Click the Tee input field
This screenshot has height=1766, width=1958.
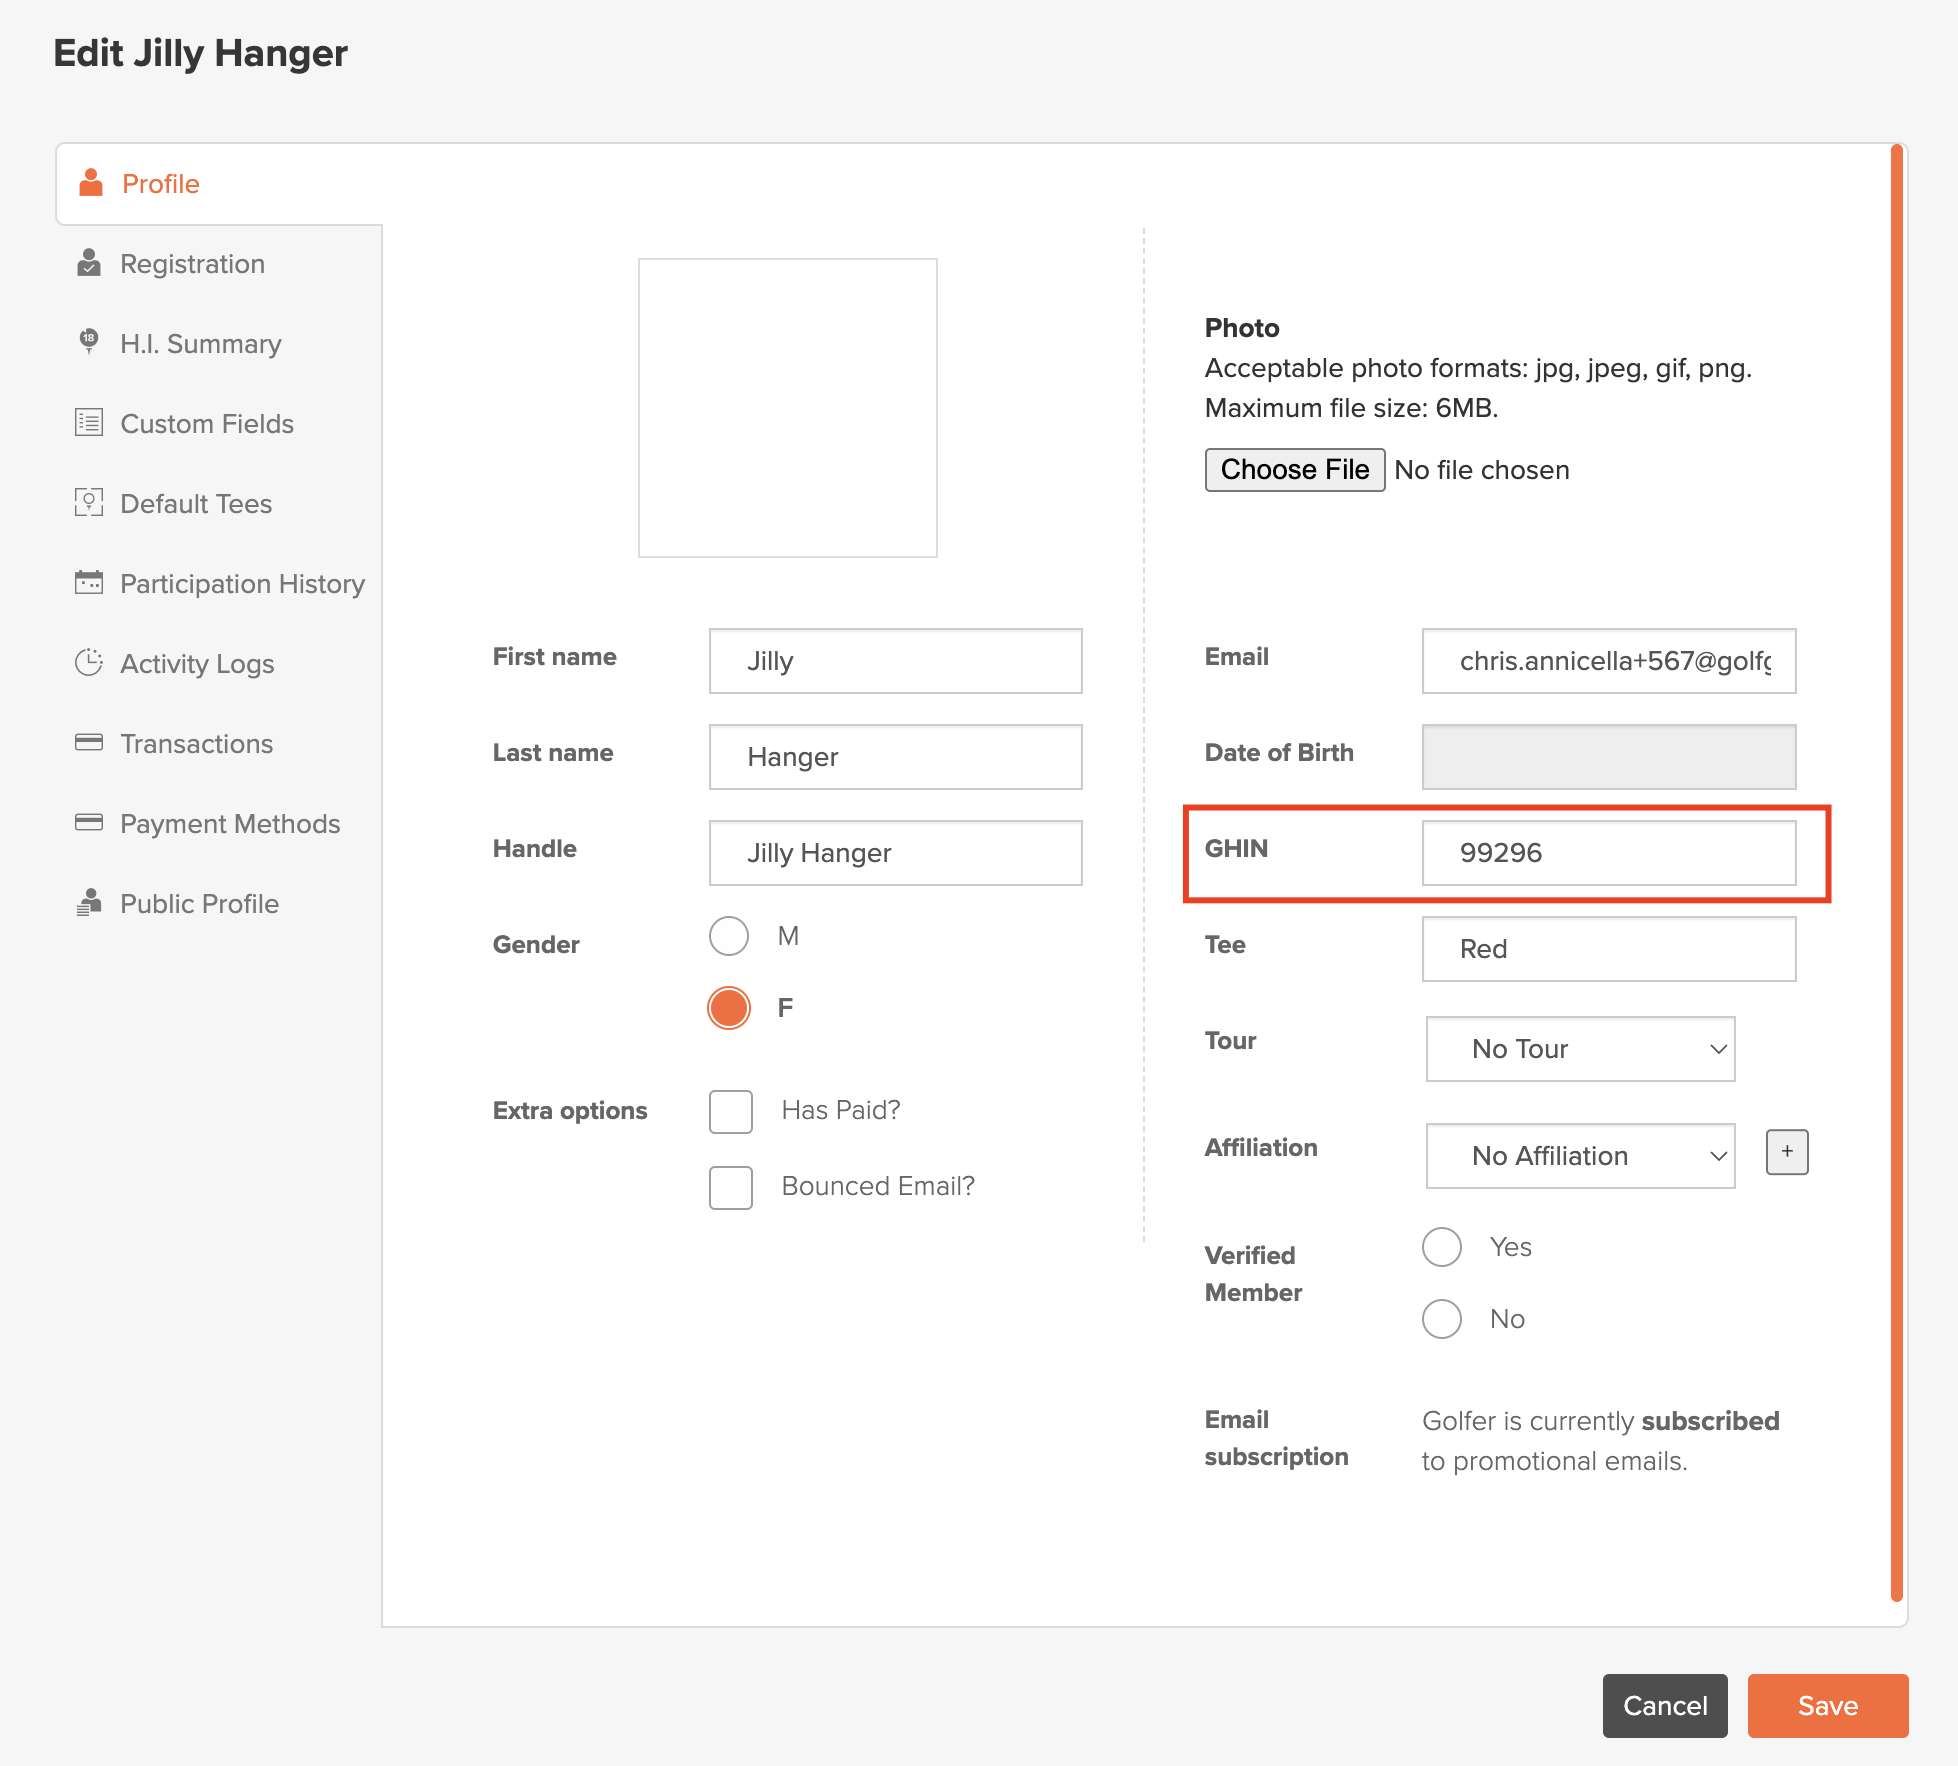pos(1609,949)
